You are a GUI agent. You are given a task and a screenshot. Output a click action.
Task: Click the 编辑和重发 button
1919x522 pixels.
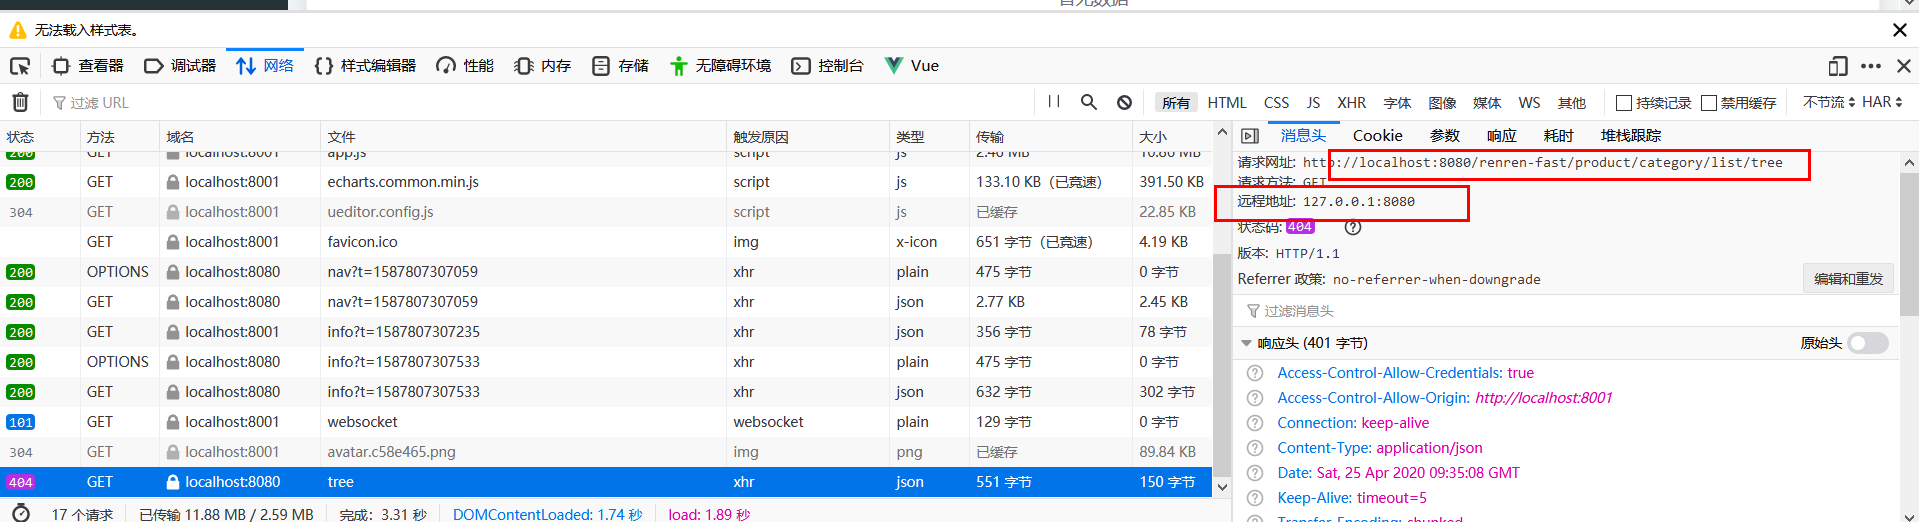tap(1848, 279)
